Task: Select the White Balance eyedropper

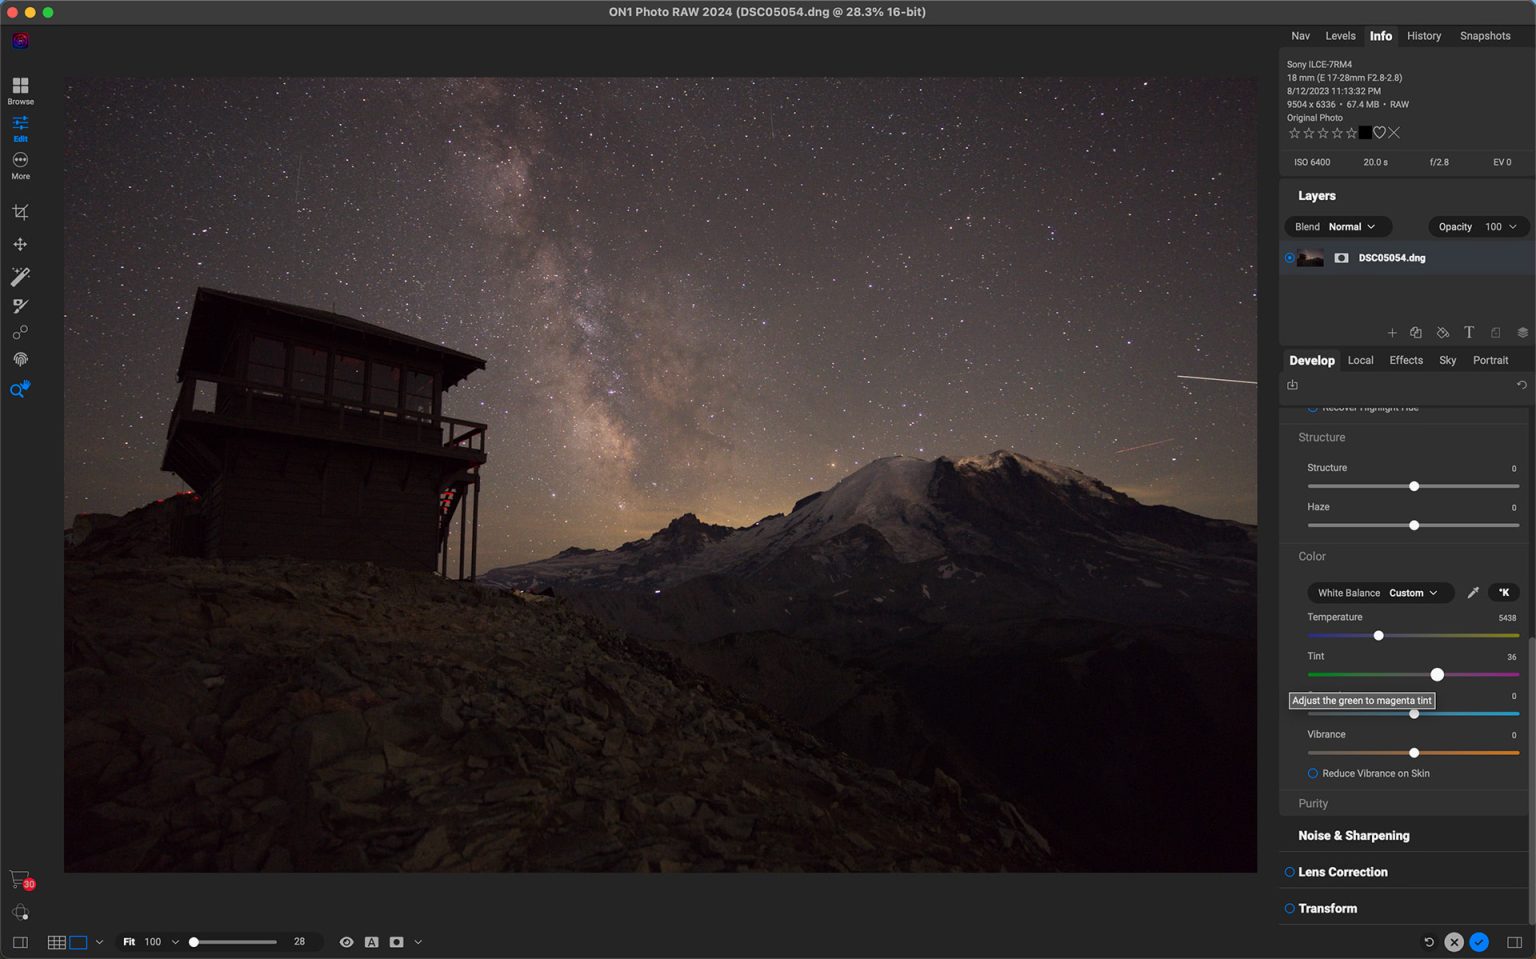Action: pos(1473,592)
